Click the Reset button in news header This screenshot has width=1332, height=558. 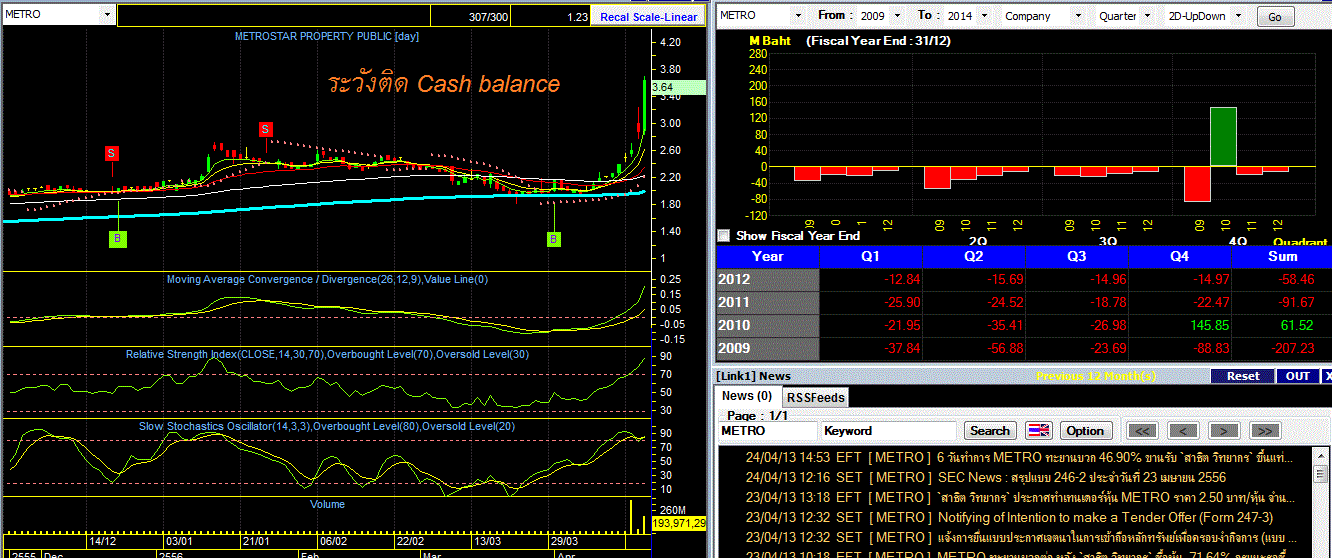1243,376
